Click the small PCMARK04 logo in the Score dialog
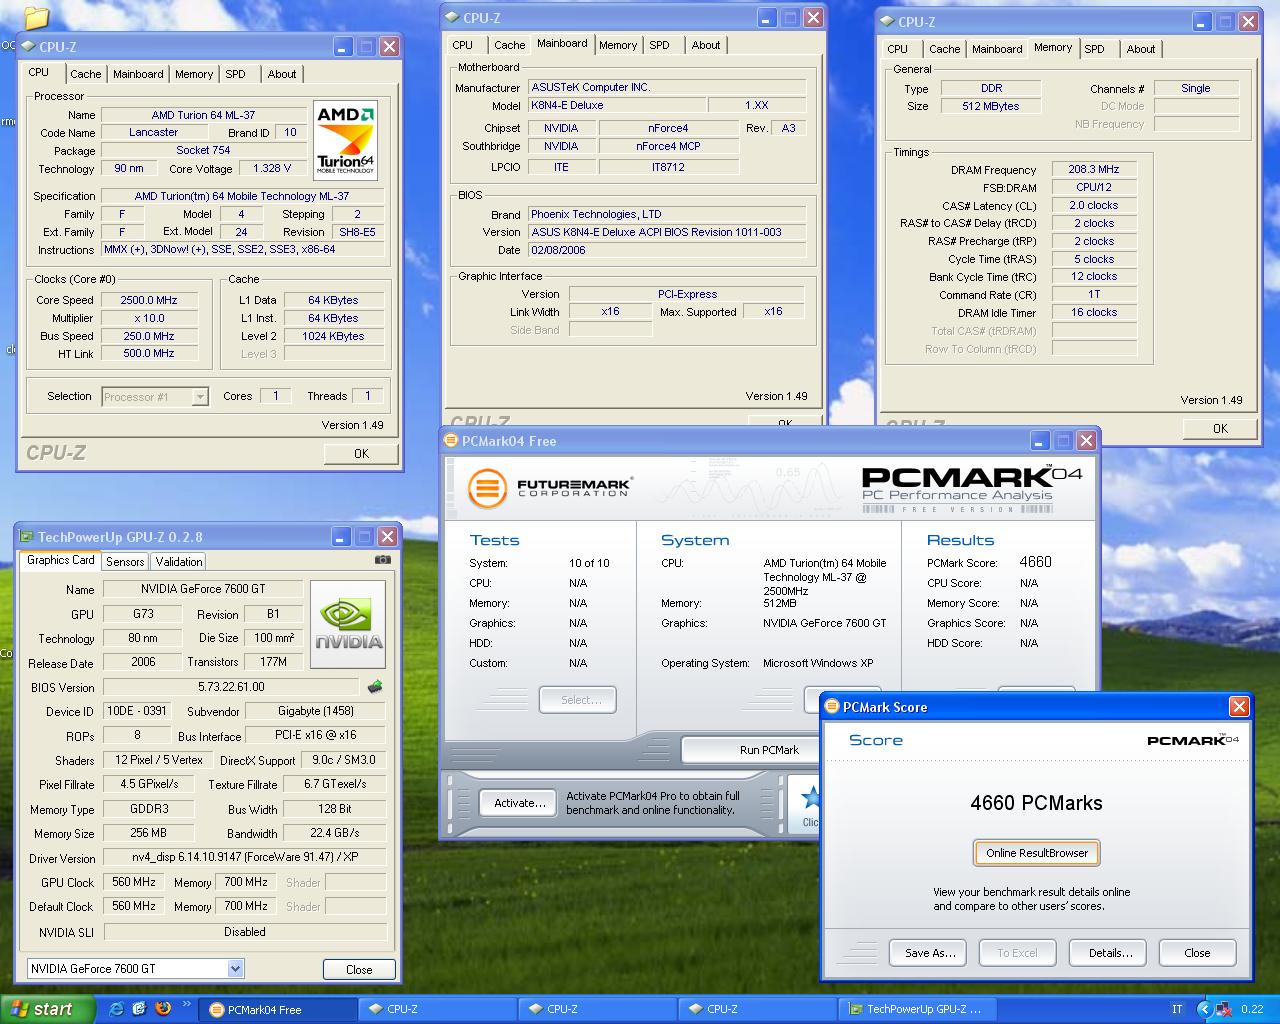1280x1024 pixels. [x=1192, y=740]
